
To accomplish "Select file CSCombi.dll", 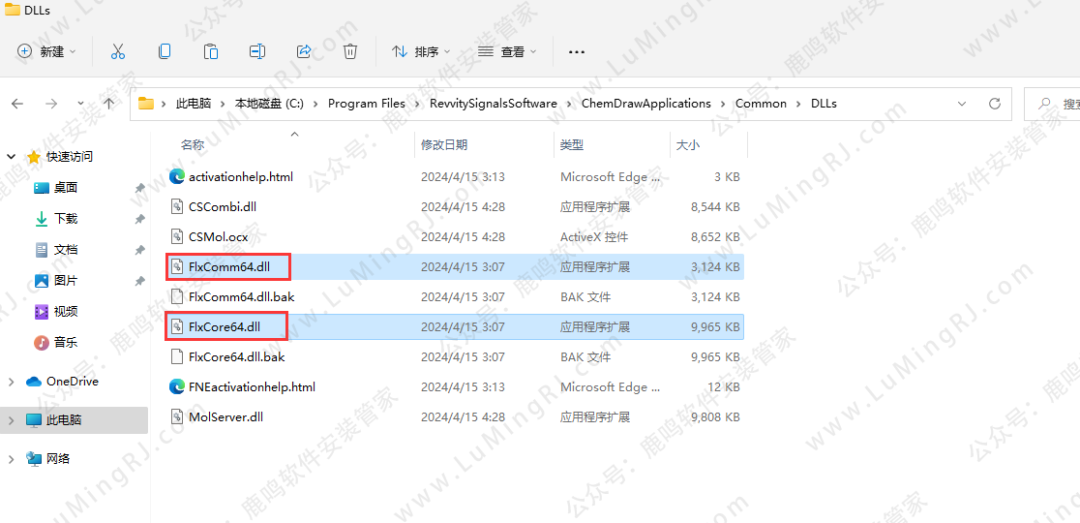I will click(x=222, y=206).
